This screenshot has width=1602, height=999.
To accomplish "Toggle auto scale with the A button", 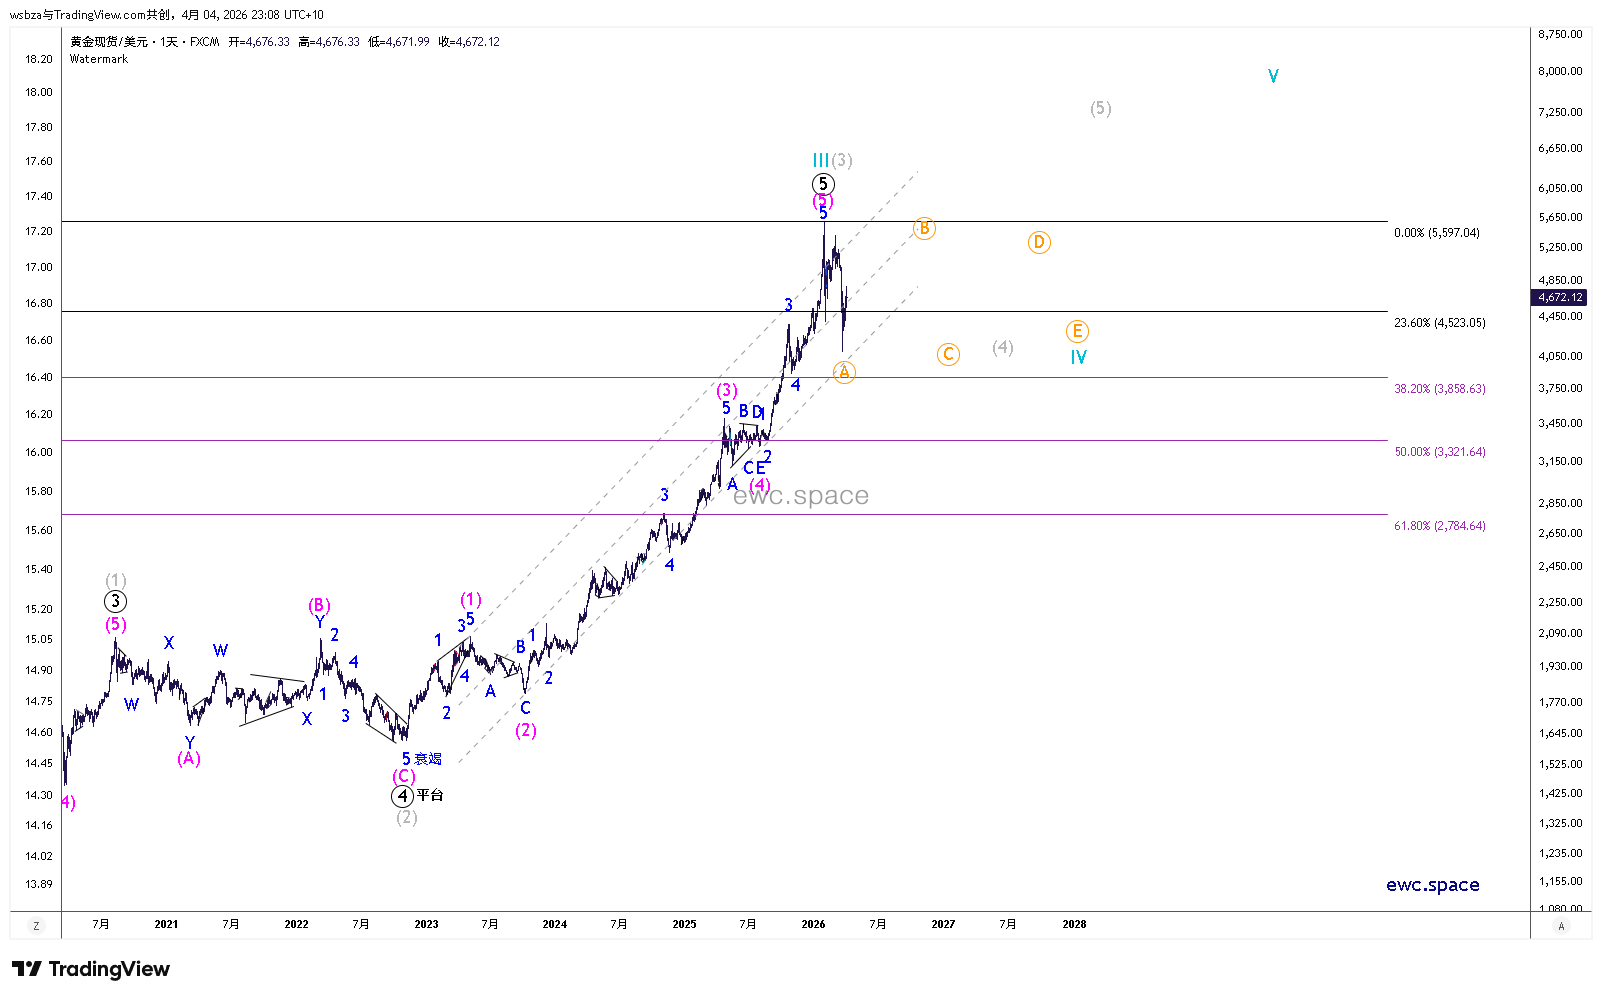I will [x=1561, y=926].
